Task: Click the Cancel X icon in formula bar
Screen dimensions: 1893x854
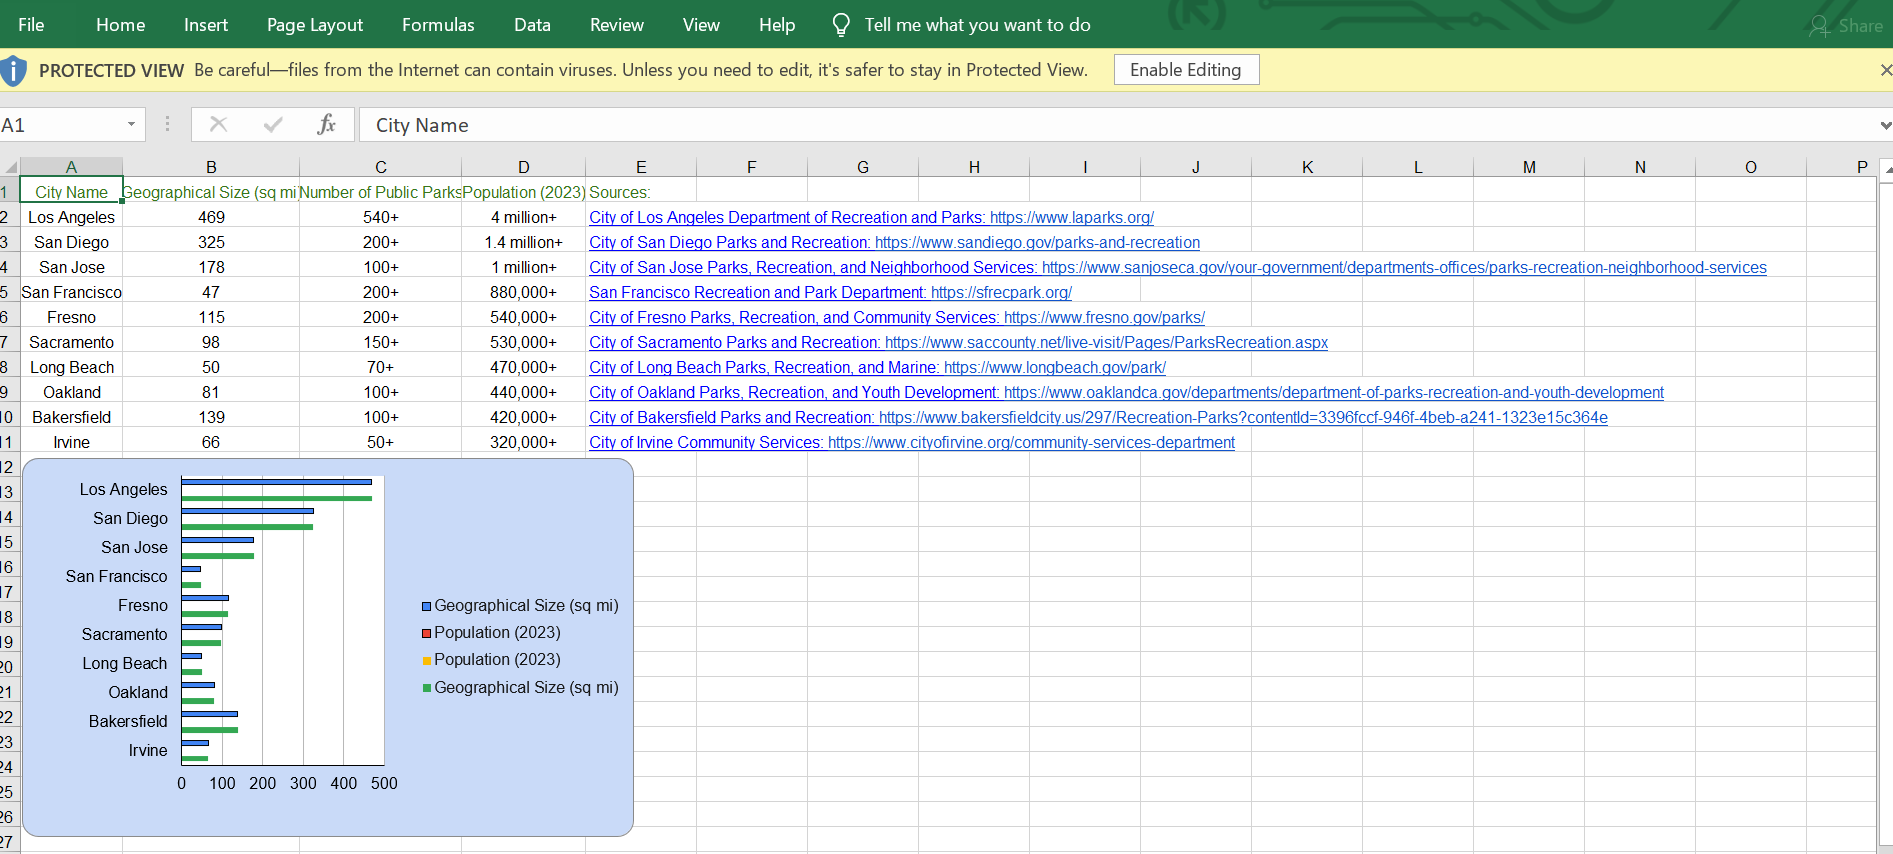Action: click(x=218, y=124)
